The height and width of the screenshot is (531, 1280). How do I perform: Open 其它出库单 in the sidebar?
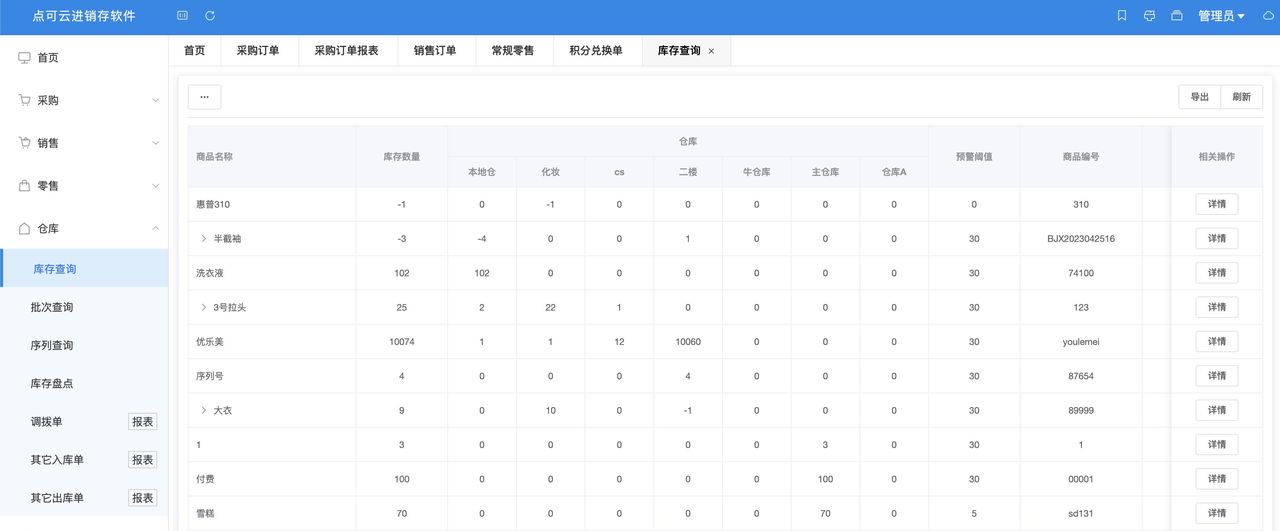[x=57, y=498]
